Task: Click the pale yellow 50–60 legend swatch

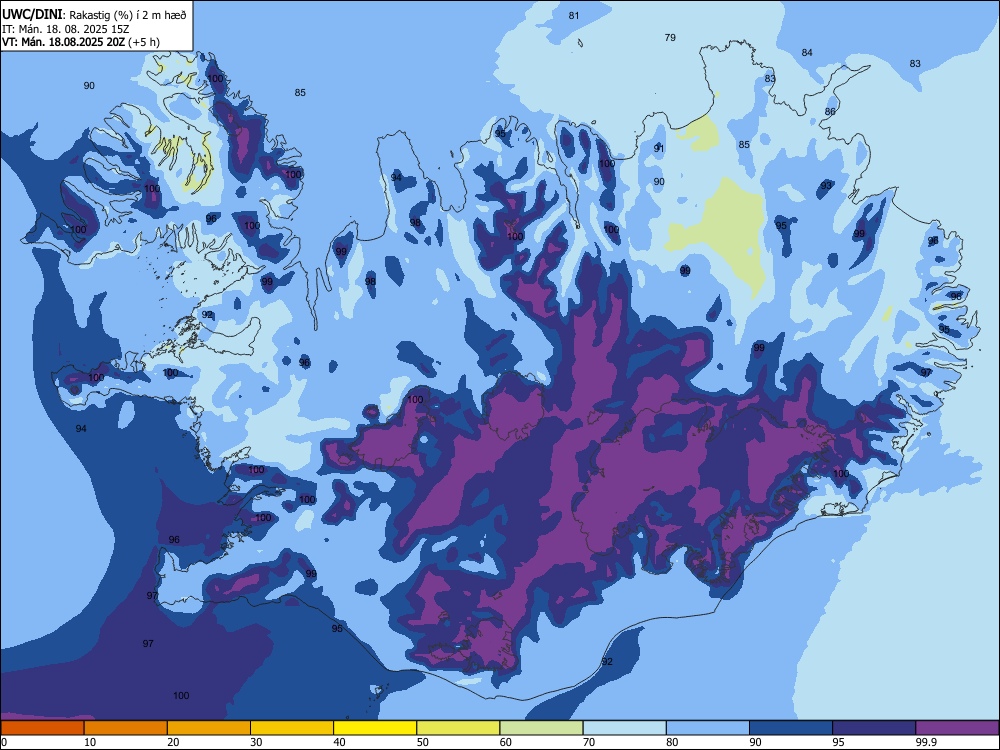Action: coord(458,728)
